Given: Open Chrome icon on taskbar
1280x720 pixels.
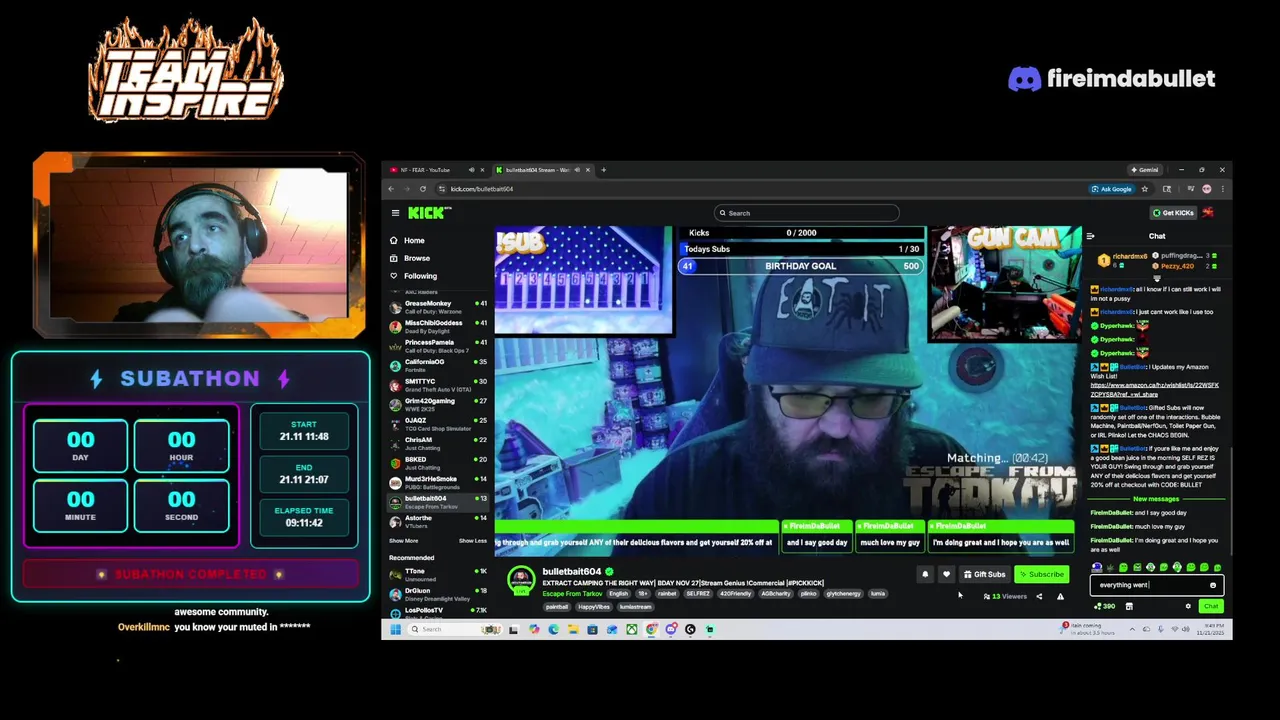Looking at the screenshot, I should pyautogui.click(x=651, y=630).
